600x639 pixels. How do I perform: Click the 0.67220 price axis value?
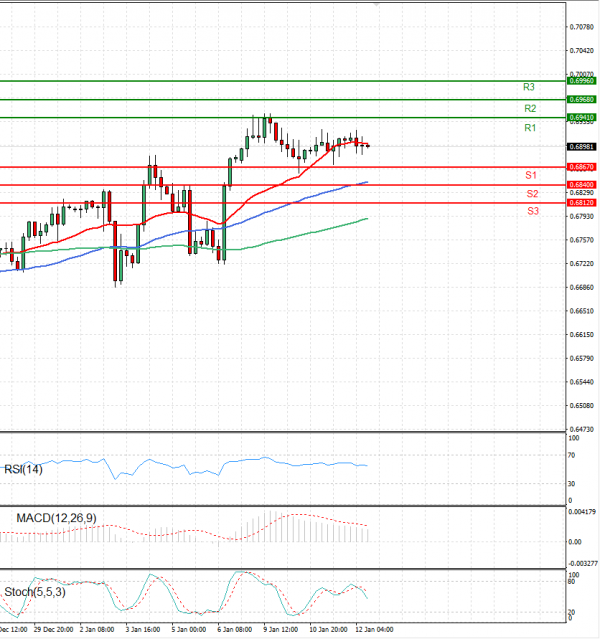point(582,264)
